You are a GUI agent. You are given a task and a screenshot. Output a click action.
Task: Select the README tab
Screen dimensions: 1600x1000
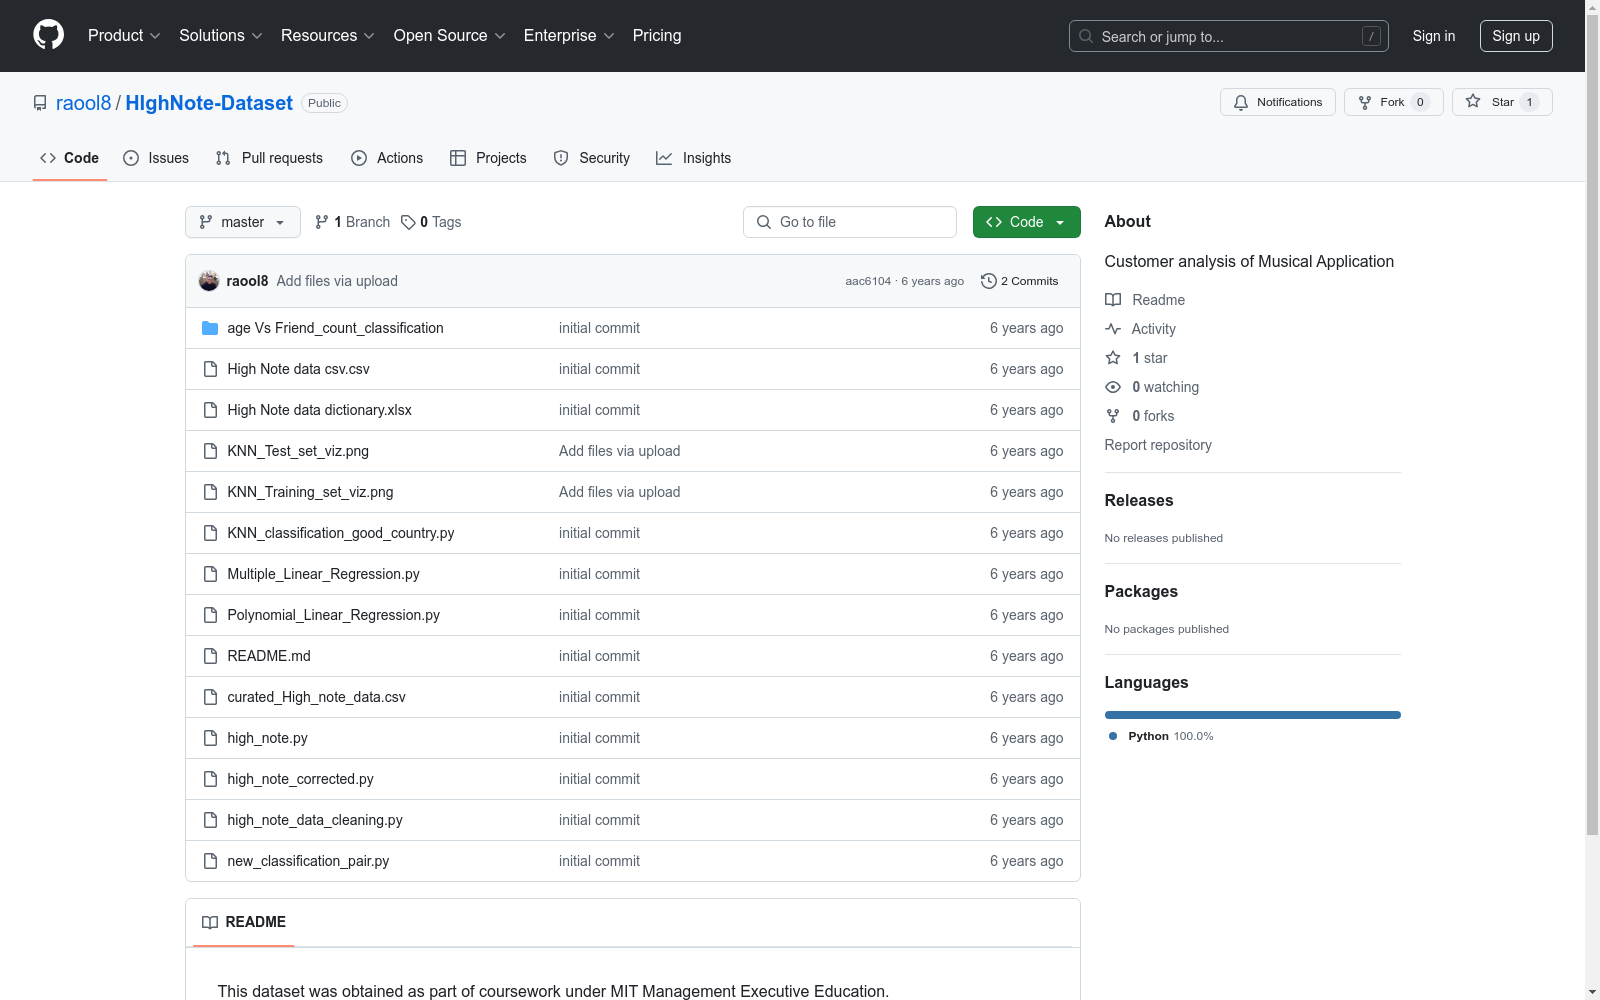[244, 922]
